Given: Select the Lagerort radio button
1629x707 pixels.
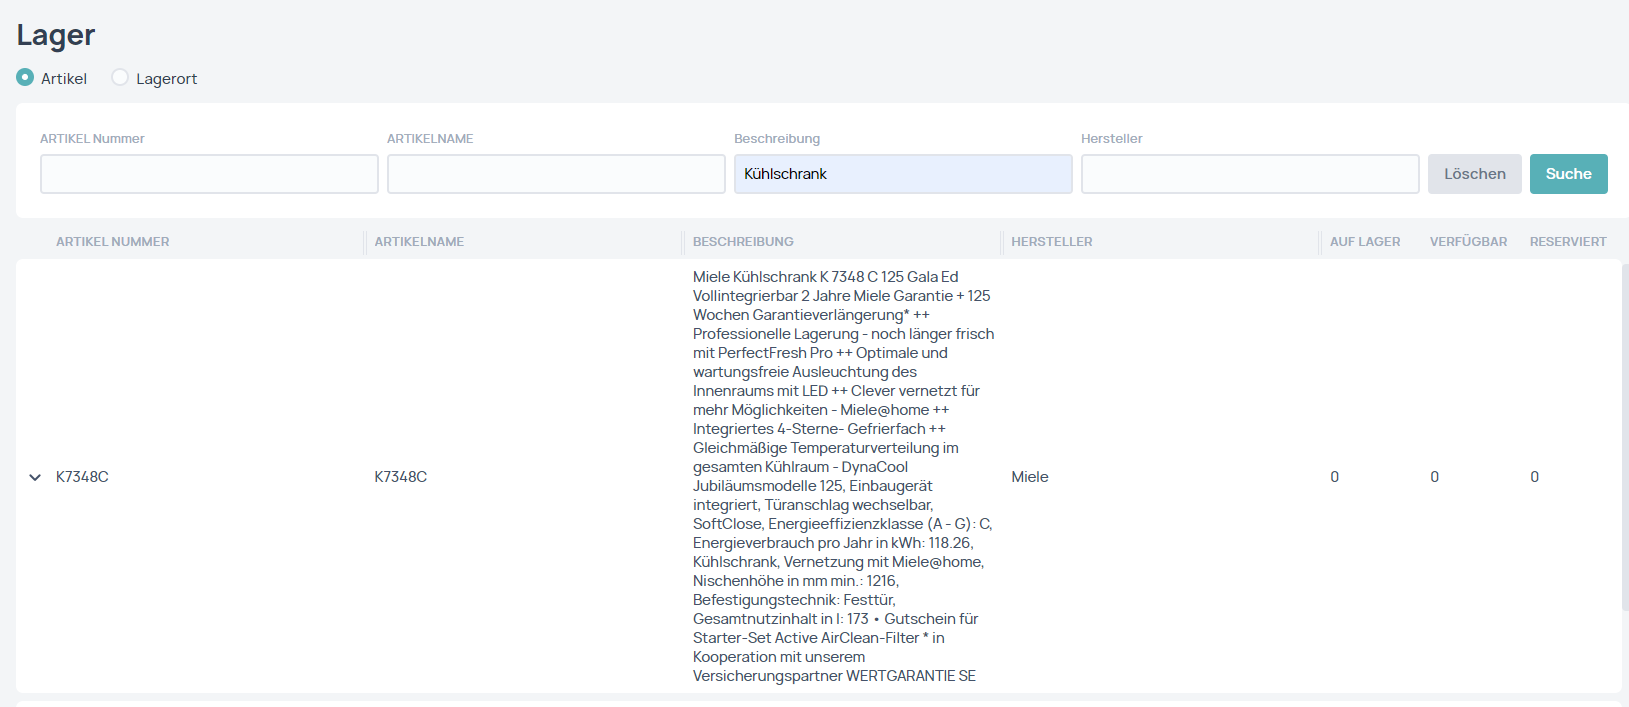Looking at the screenshot, I should [x=120, y=77].
